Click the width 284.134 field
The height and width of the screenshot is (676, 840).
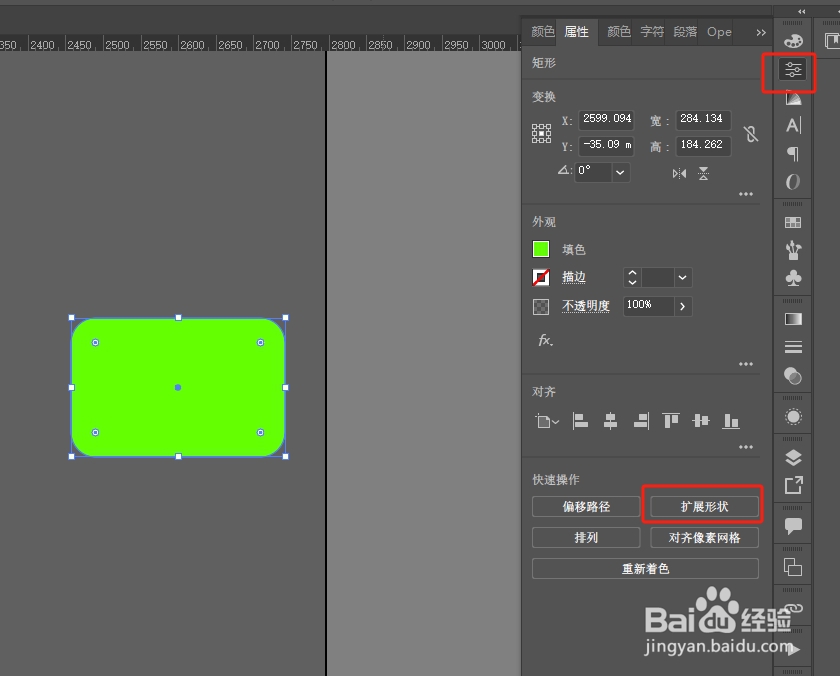pyautogui.click(x=703, y=119)
